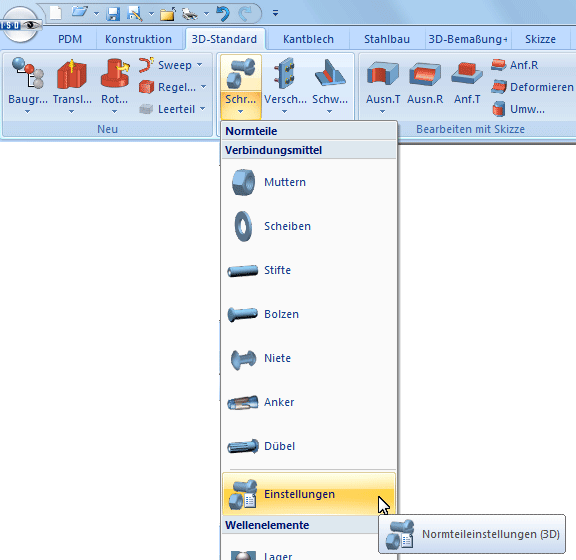This screenshot has width=576, height=560.
Task: Click the ISD application logo button
Action: point(20,25)
